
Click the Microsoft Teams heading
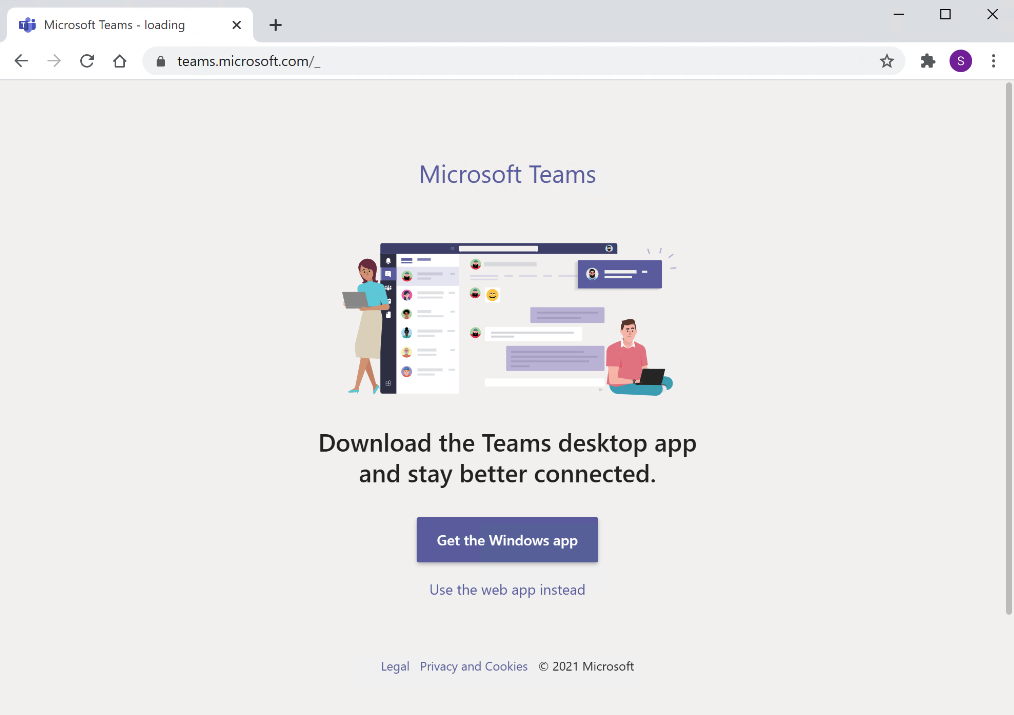coord(507,175)
